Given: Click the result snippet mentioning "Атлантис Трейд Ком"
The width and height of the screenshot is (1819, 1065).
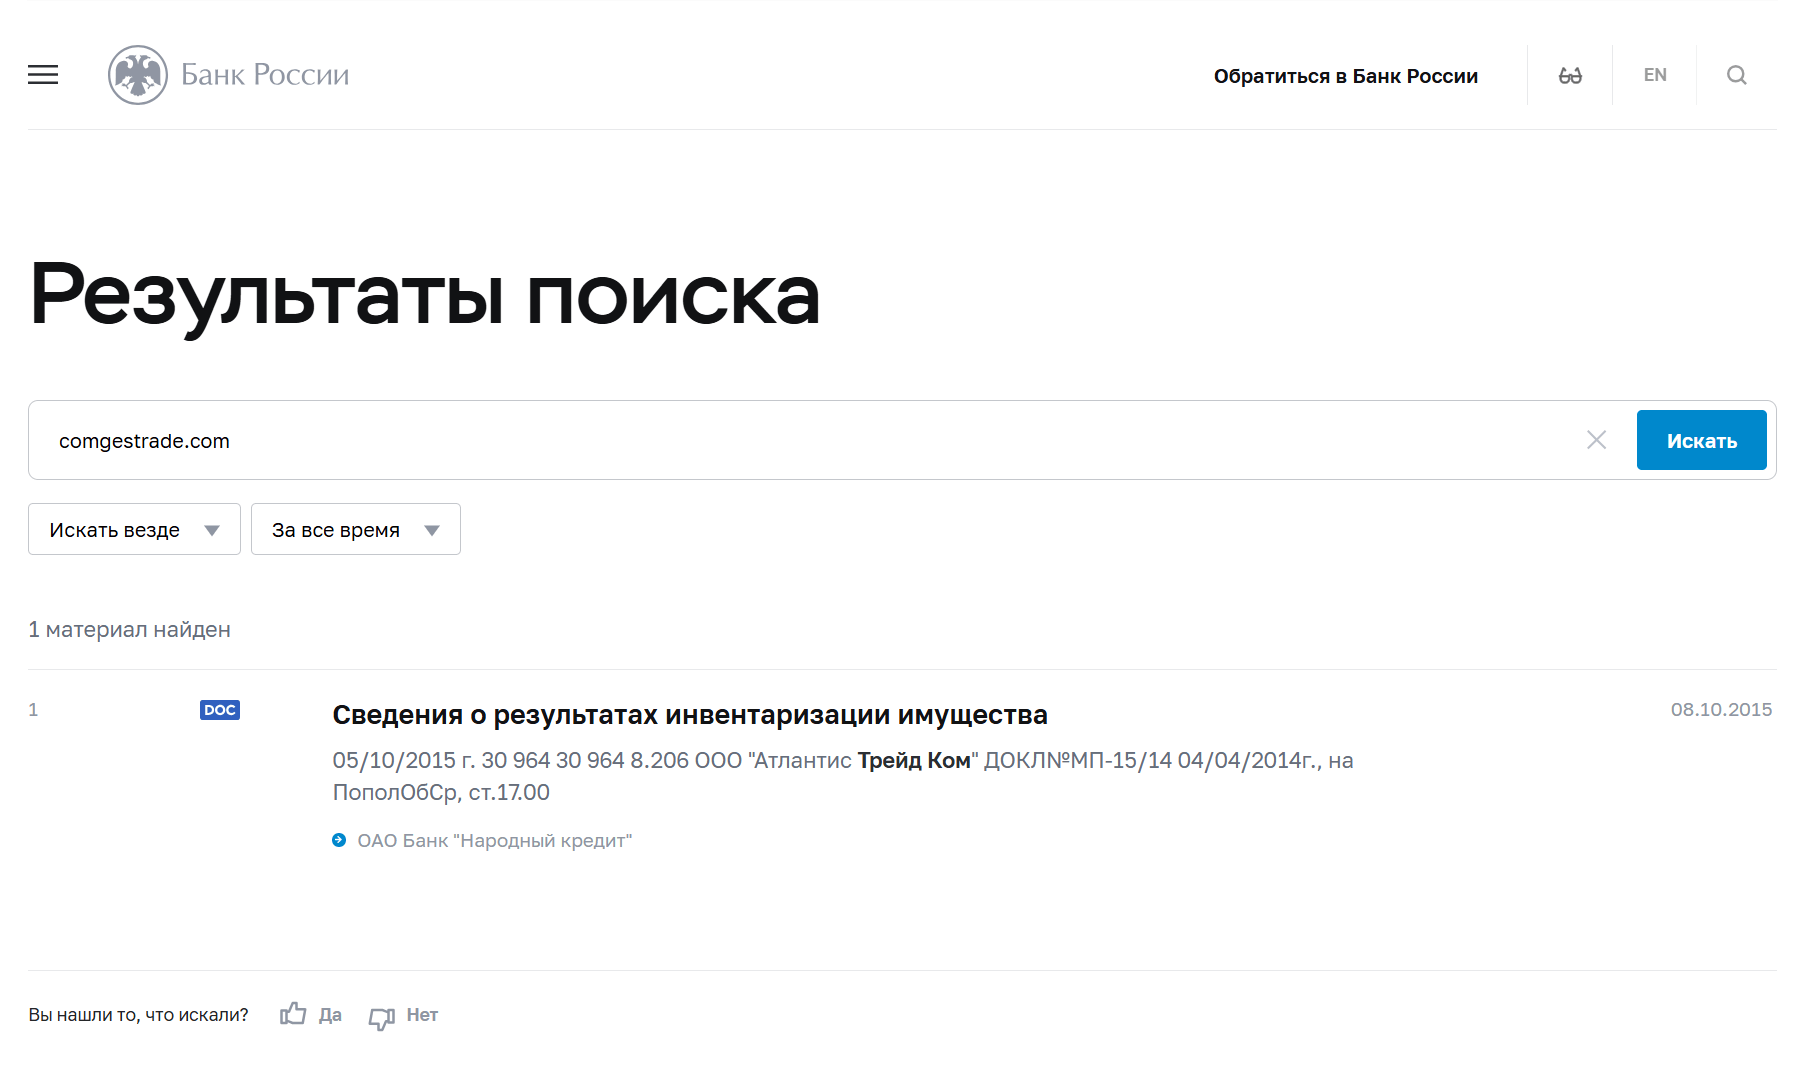Looking at the screenshot, I should tap(842, 776).
